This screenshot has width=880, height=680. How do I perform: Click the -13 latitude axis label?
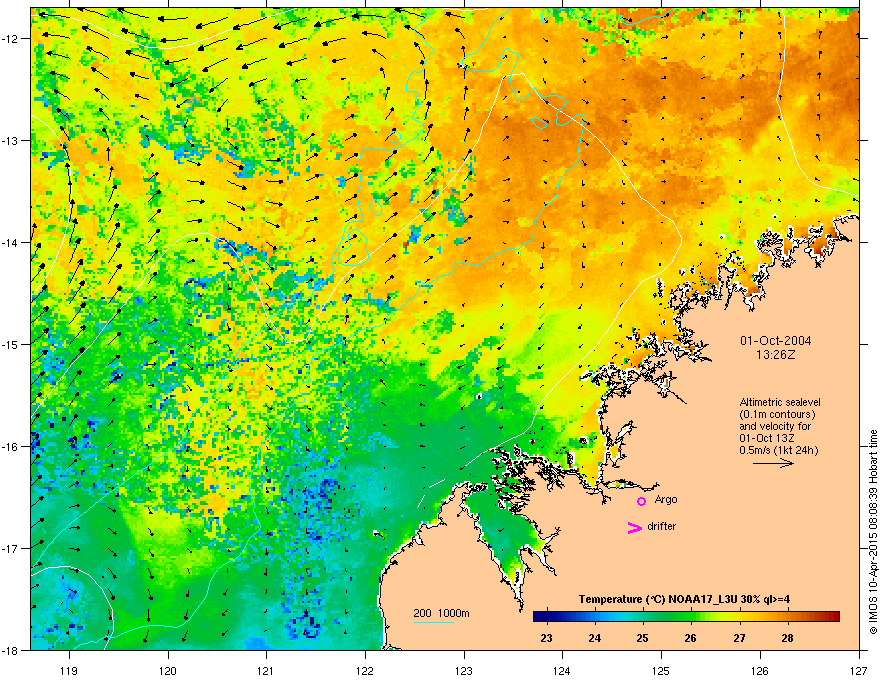pyautogui.click(x=11, y=141)
